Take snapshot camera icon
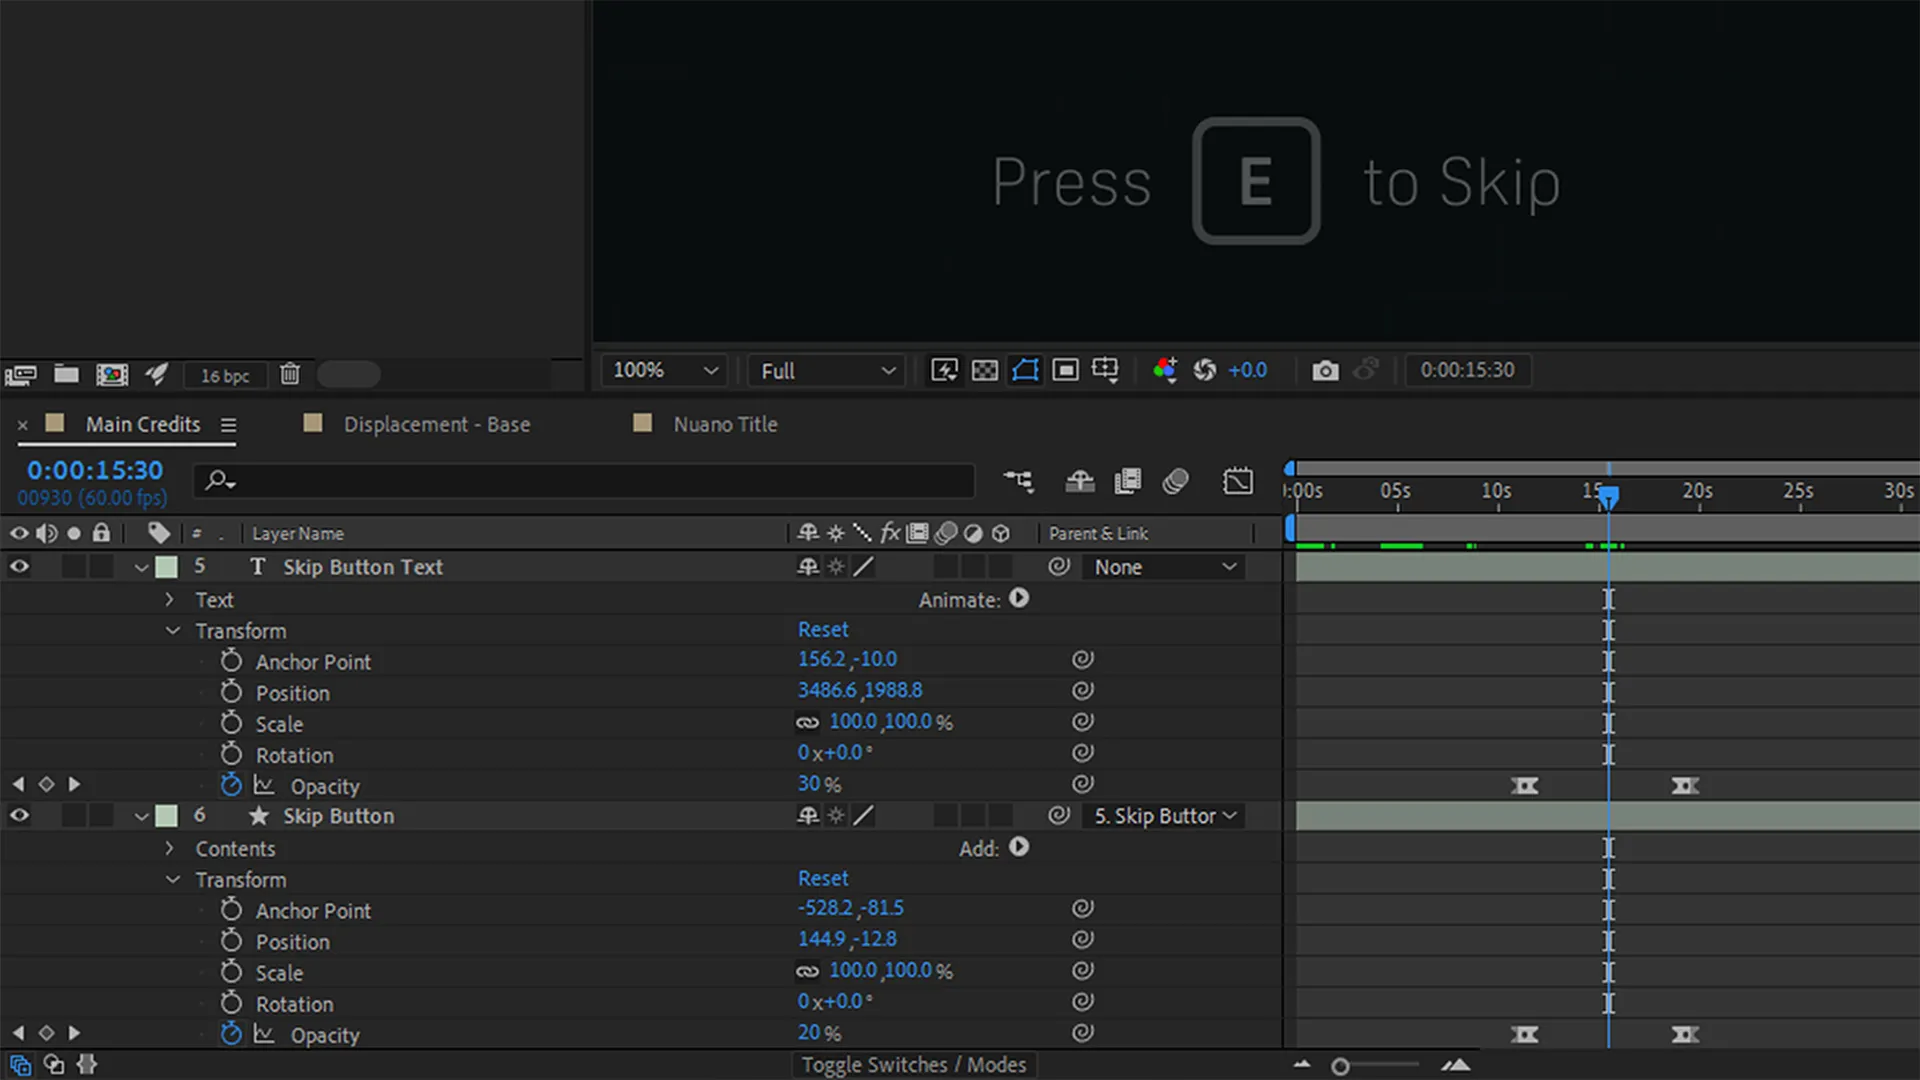Image resolution: width=1920 pixels, height=1080 pixels. (1326, 371)
